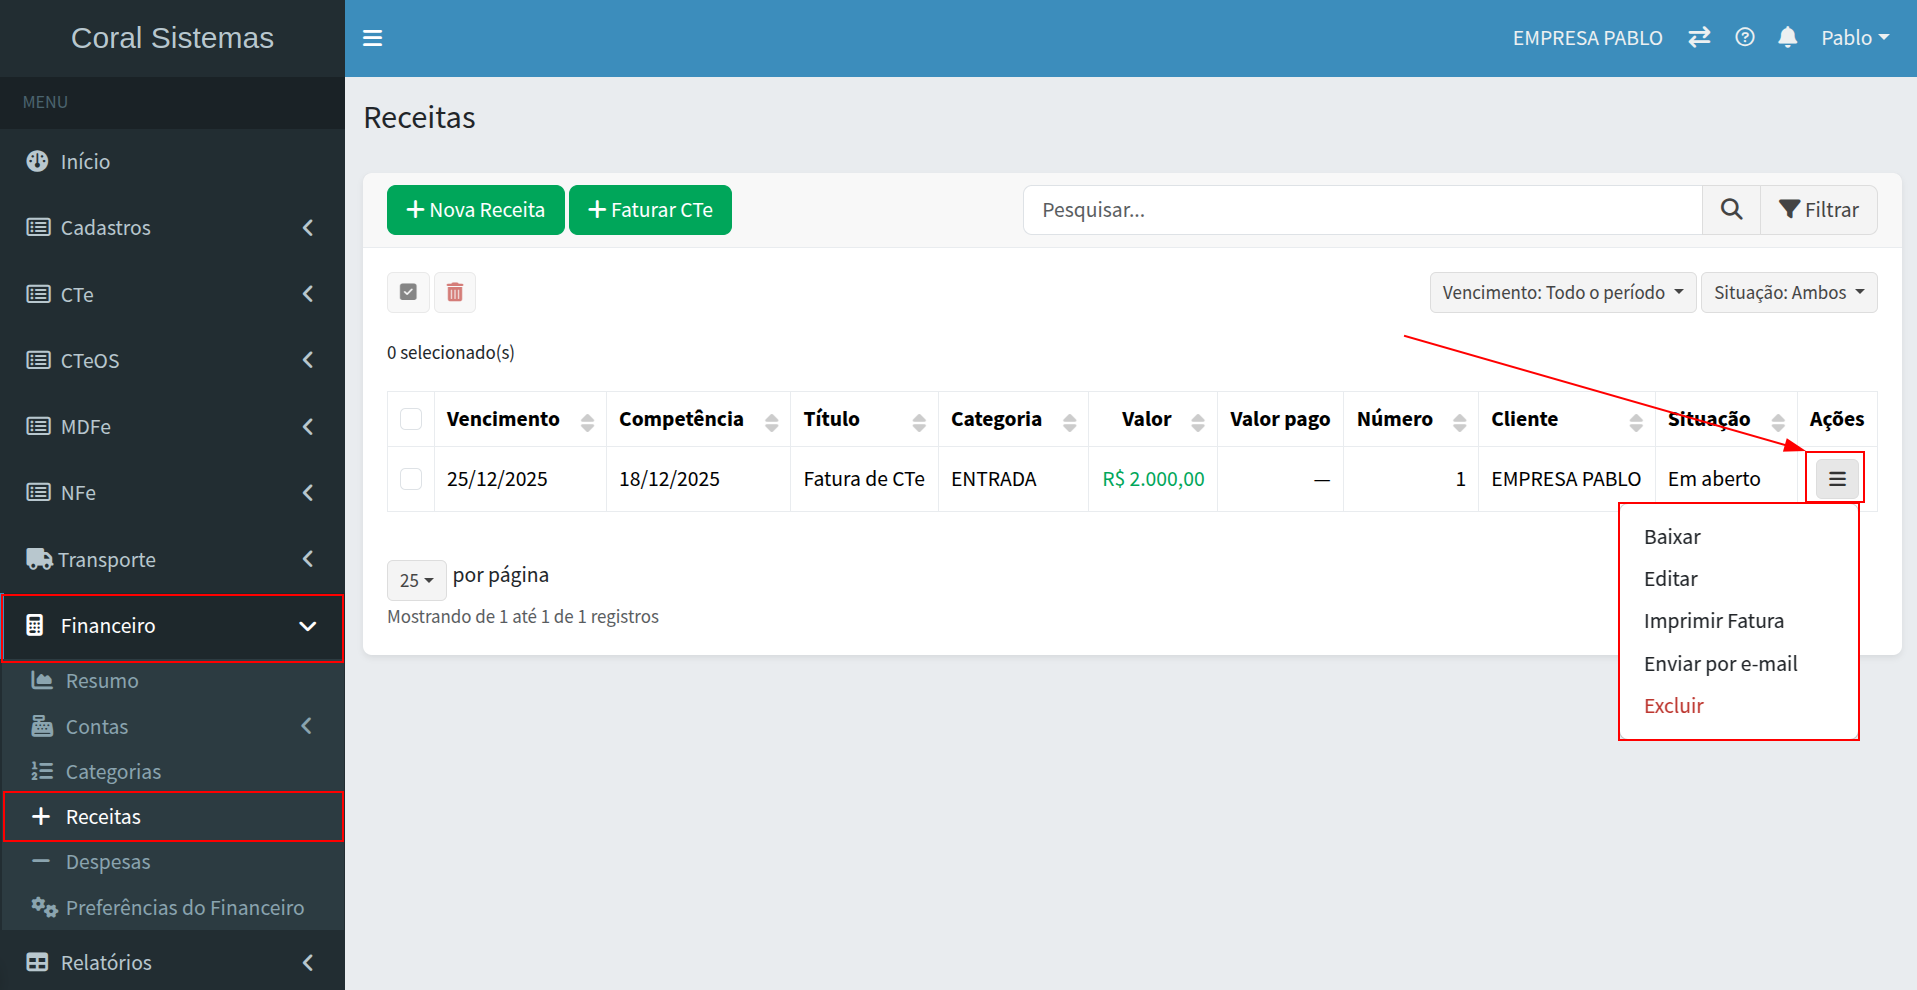Click the switch company arrows icon
1917x990 pixels.
[1699, 38]
